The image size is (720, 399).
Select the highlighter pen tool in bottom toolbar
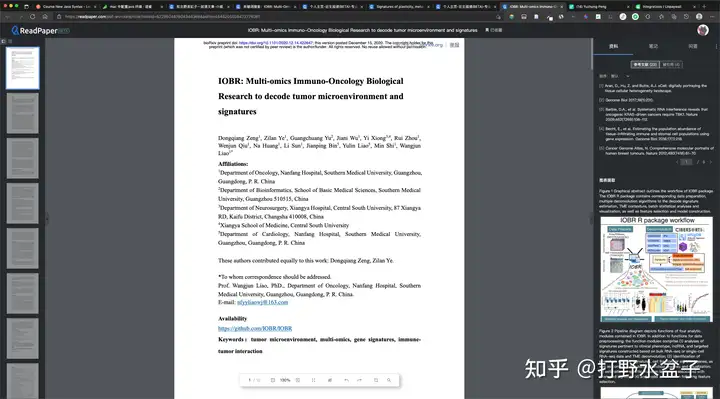[330, 380]
